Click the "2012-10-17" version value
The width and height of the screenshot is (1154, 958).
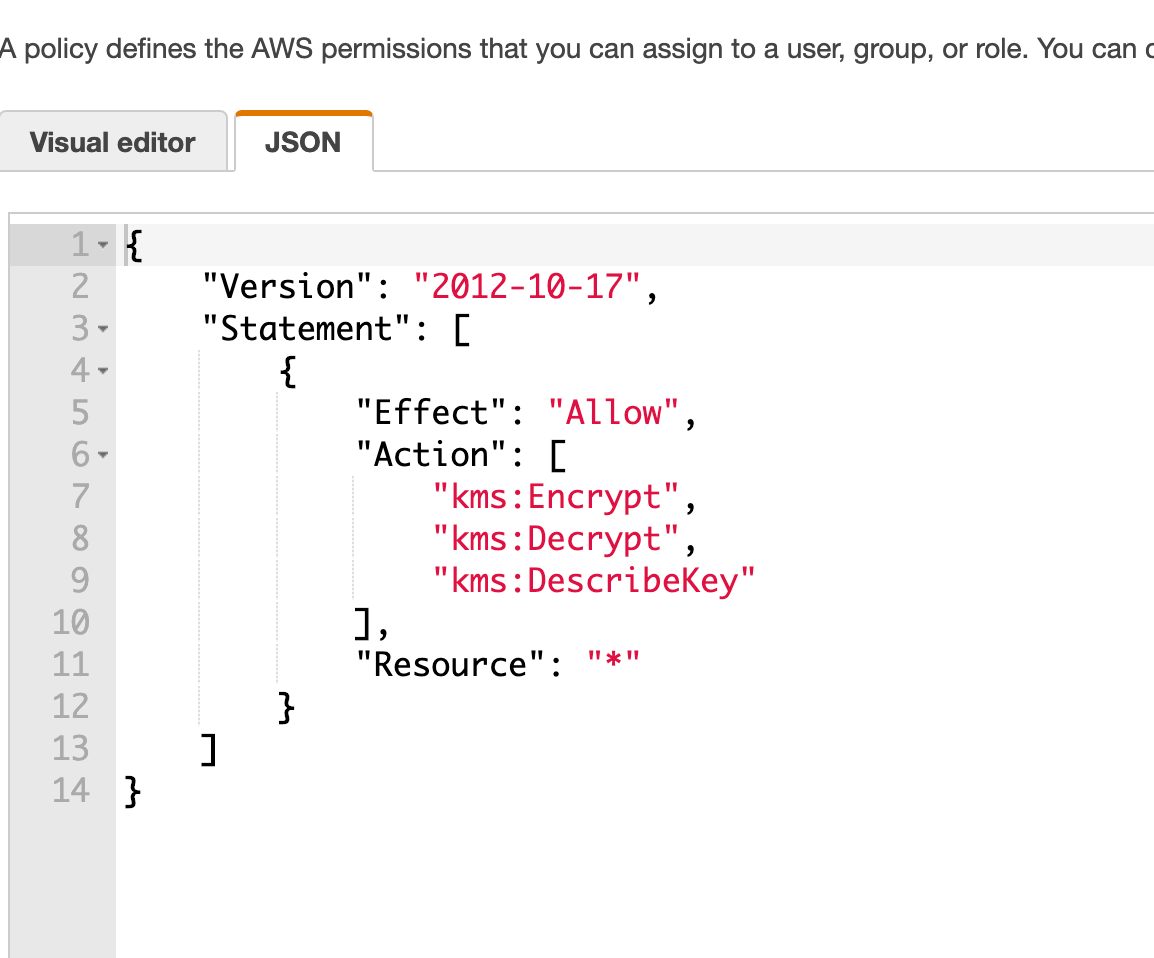(x=527, y=286)
